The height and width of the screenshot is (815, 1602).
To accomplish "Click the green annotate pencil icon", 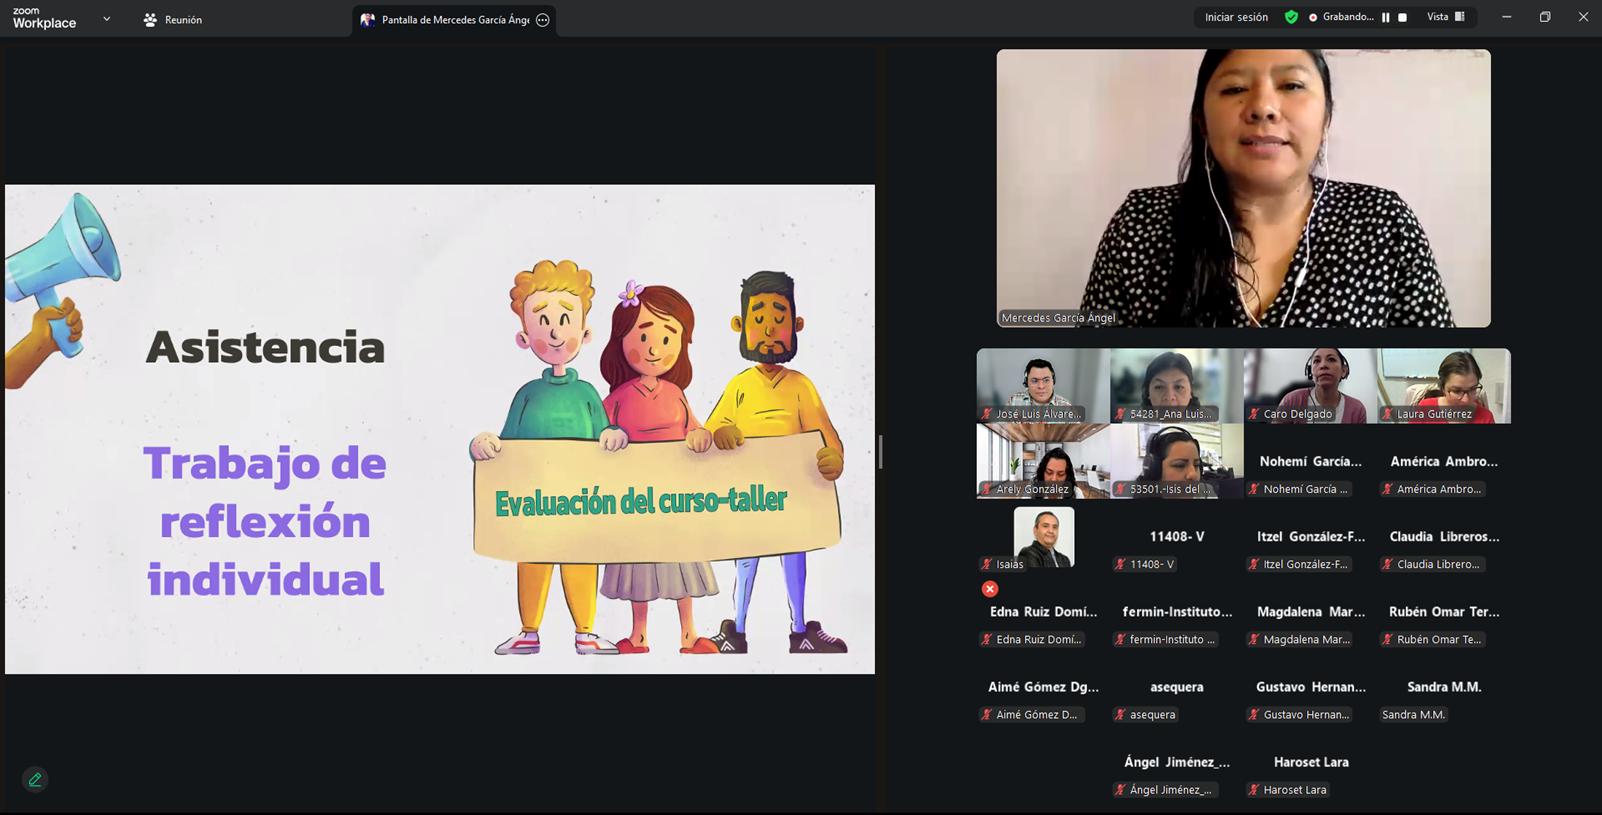I will click(x=35, y=779).
